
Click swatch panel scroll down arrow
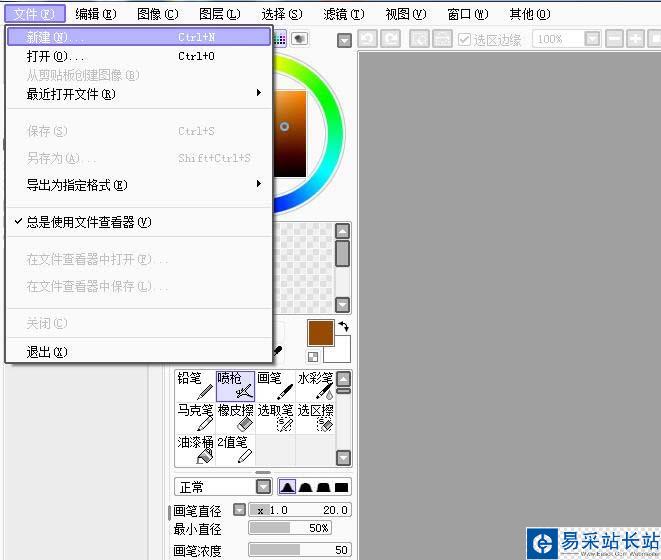pyautogui.click(x=342, y=304)
